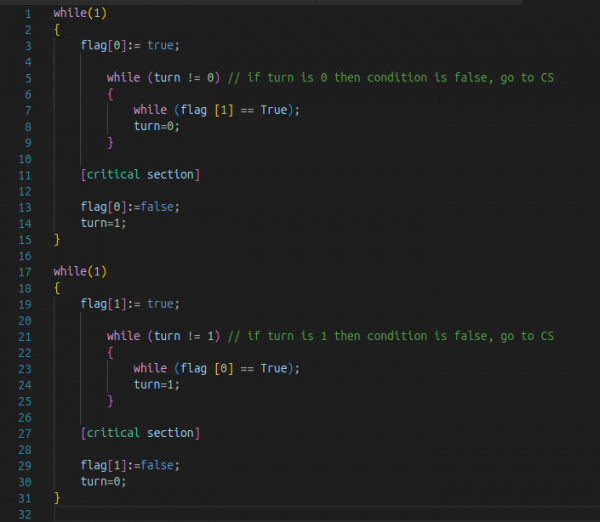Click [critical section] on line 11
Screen dimensions: 600x522
[140, 175]
